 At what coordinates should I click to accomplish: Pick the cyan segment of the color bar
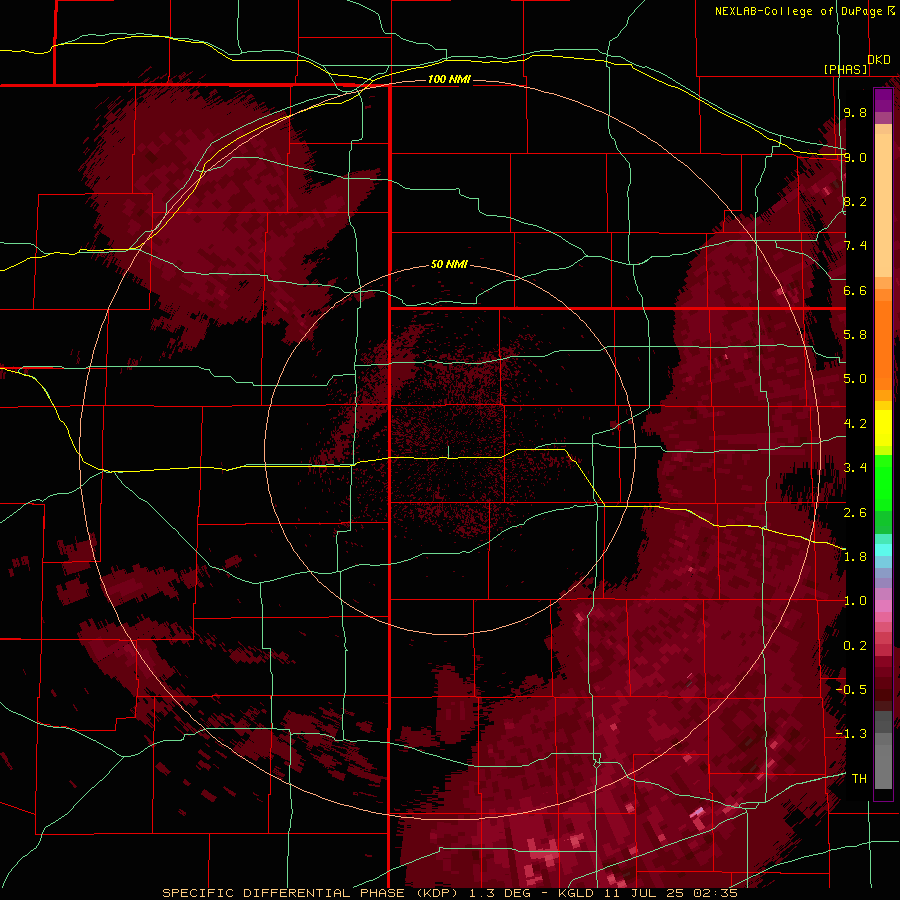(x=883, y=550)
